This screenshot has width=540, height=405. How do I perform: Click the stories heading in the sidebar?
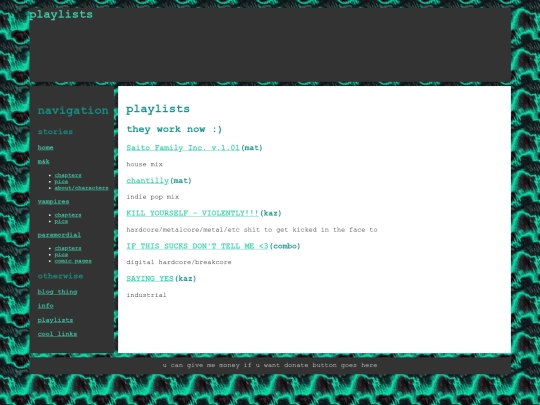[x=55, y=132]
